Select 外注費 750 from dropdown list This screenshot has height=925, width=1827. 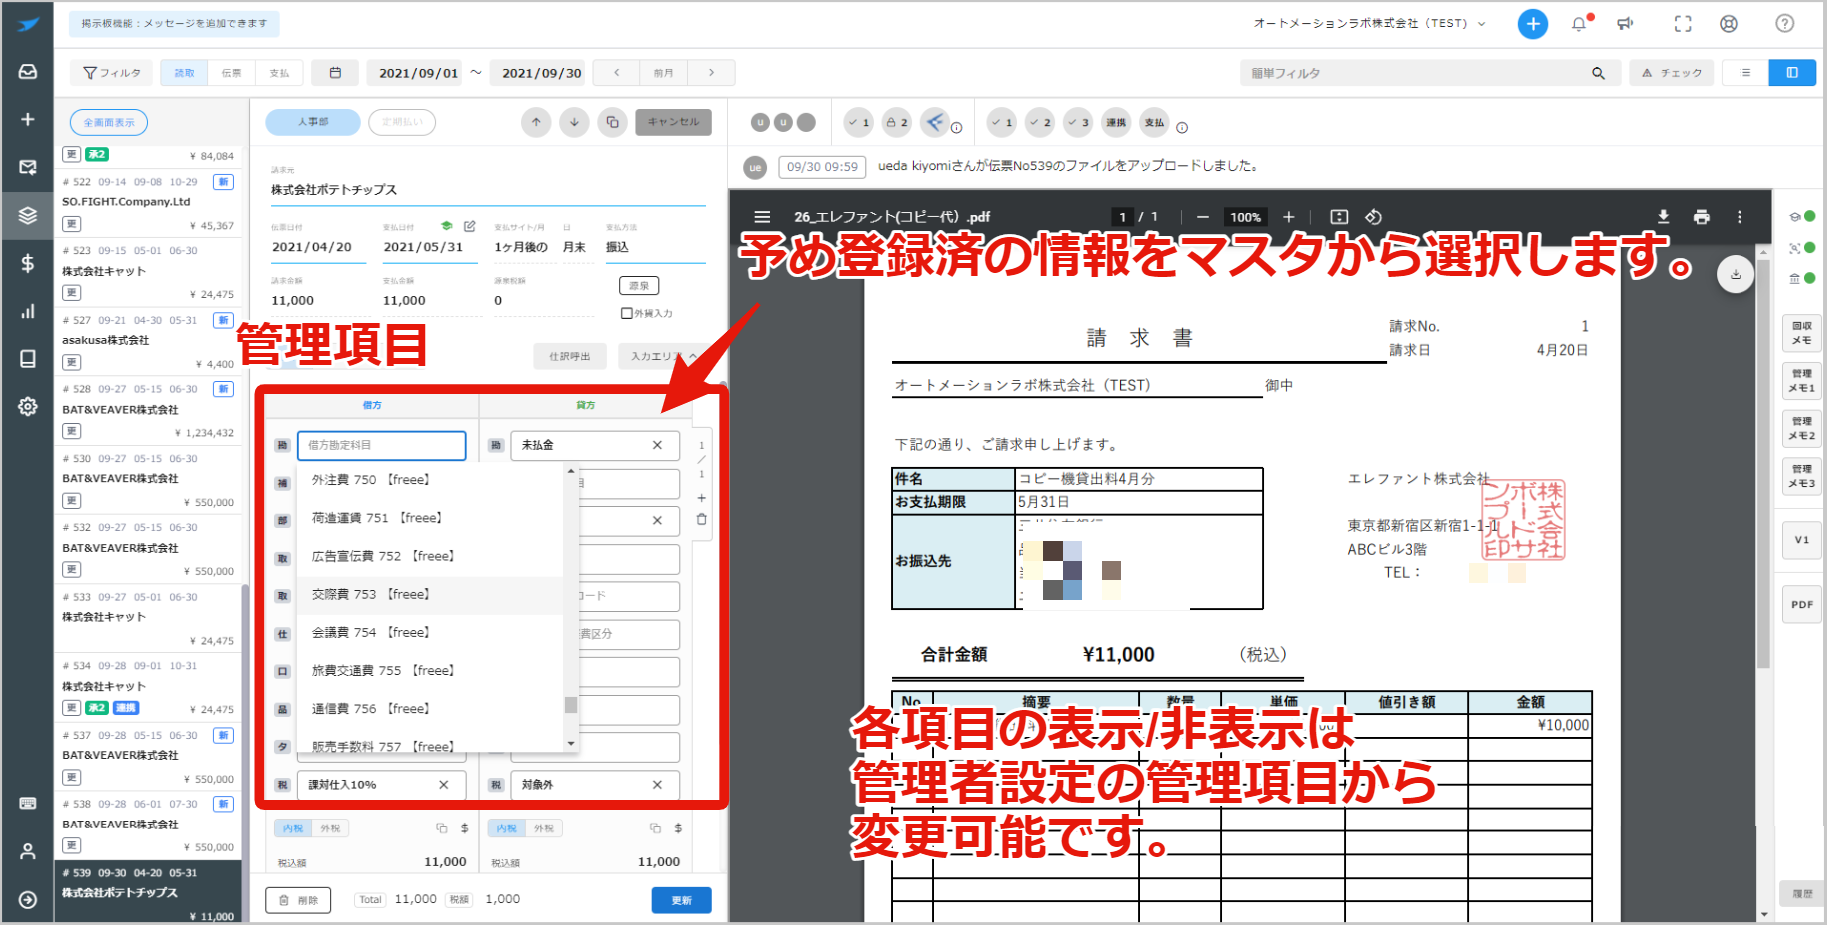click(x=431, y=480)
